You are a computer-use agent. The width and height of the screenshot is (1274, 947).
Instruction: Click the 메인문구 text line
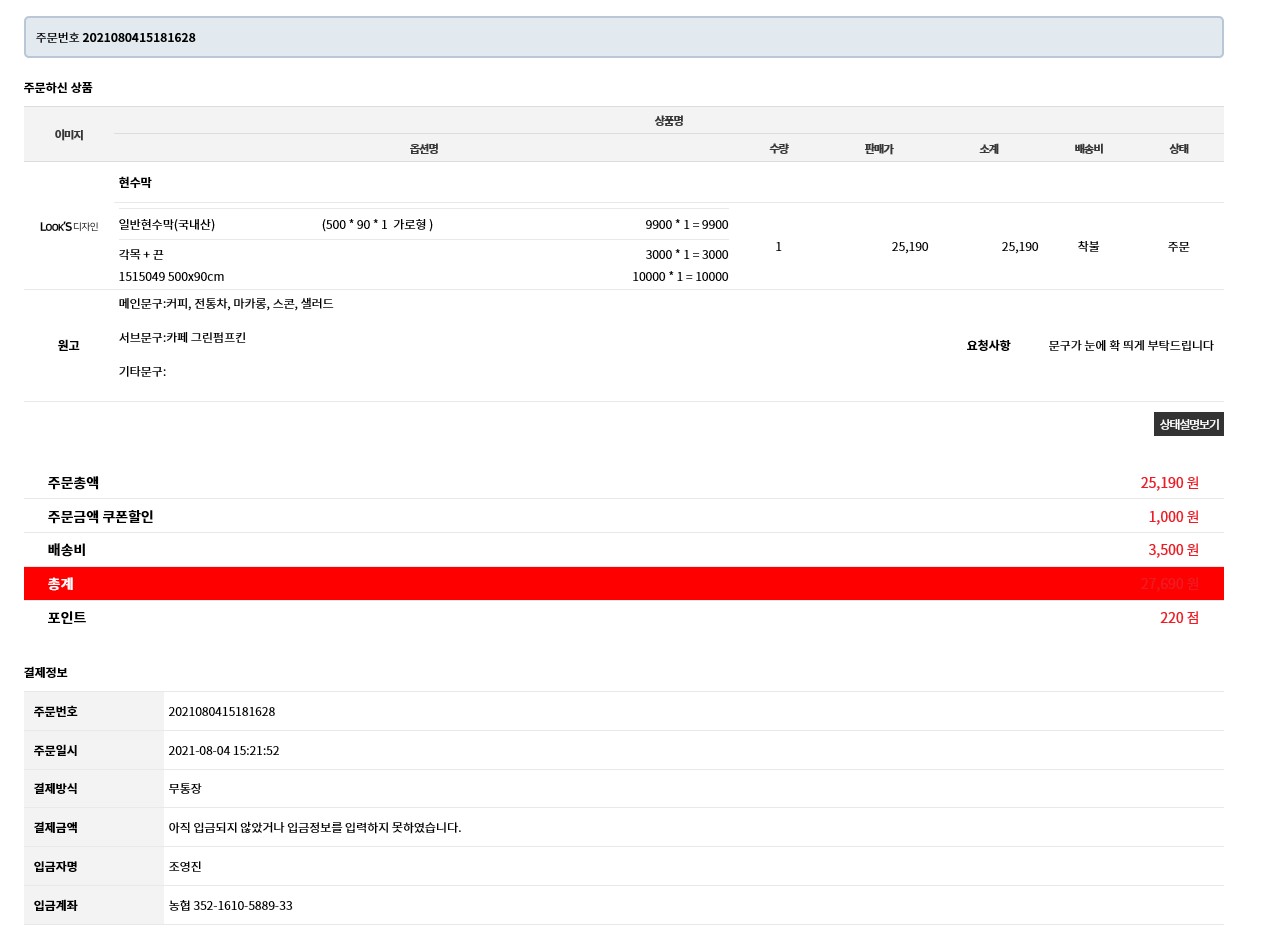point(226,304)
